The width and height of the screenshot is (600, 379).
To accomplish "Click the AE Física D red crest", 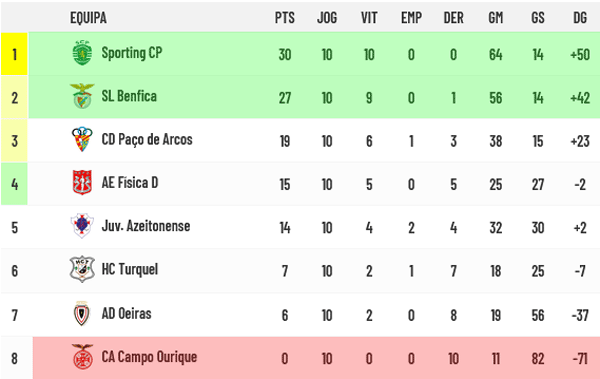I will pos(82,183).
